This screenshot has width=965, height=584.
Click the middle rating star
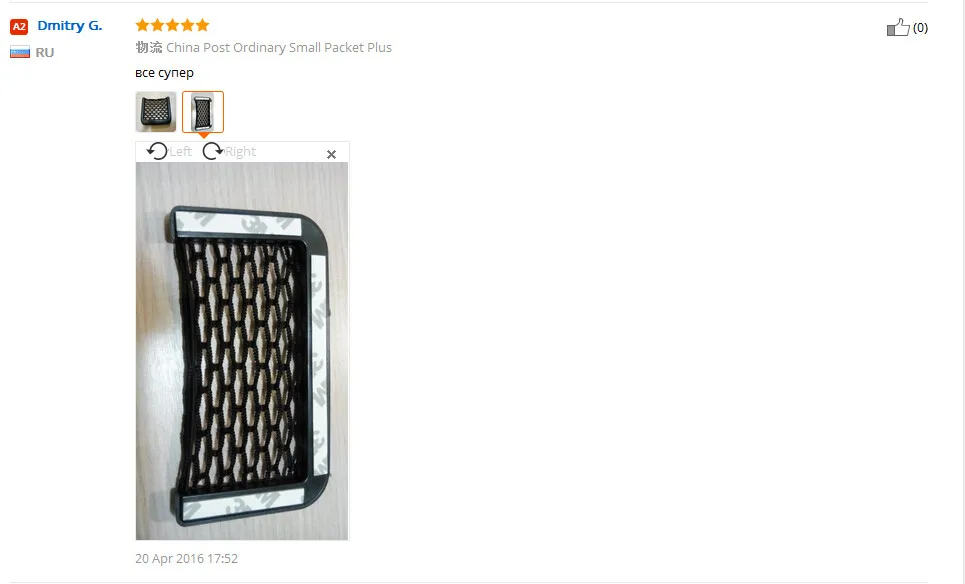click(x=172, y=25)
